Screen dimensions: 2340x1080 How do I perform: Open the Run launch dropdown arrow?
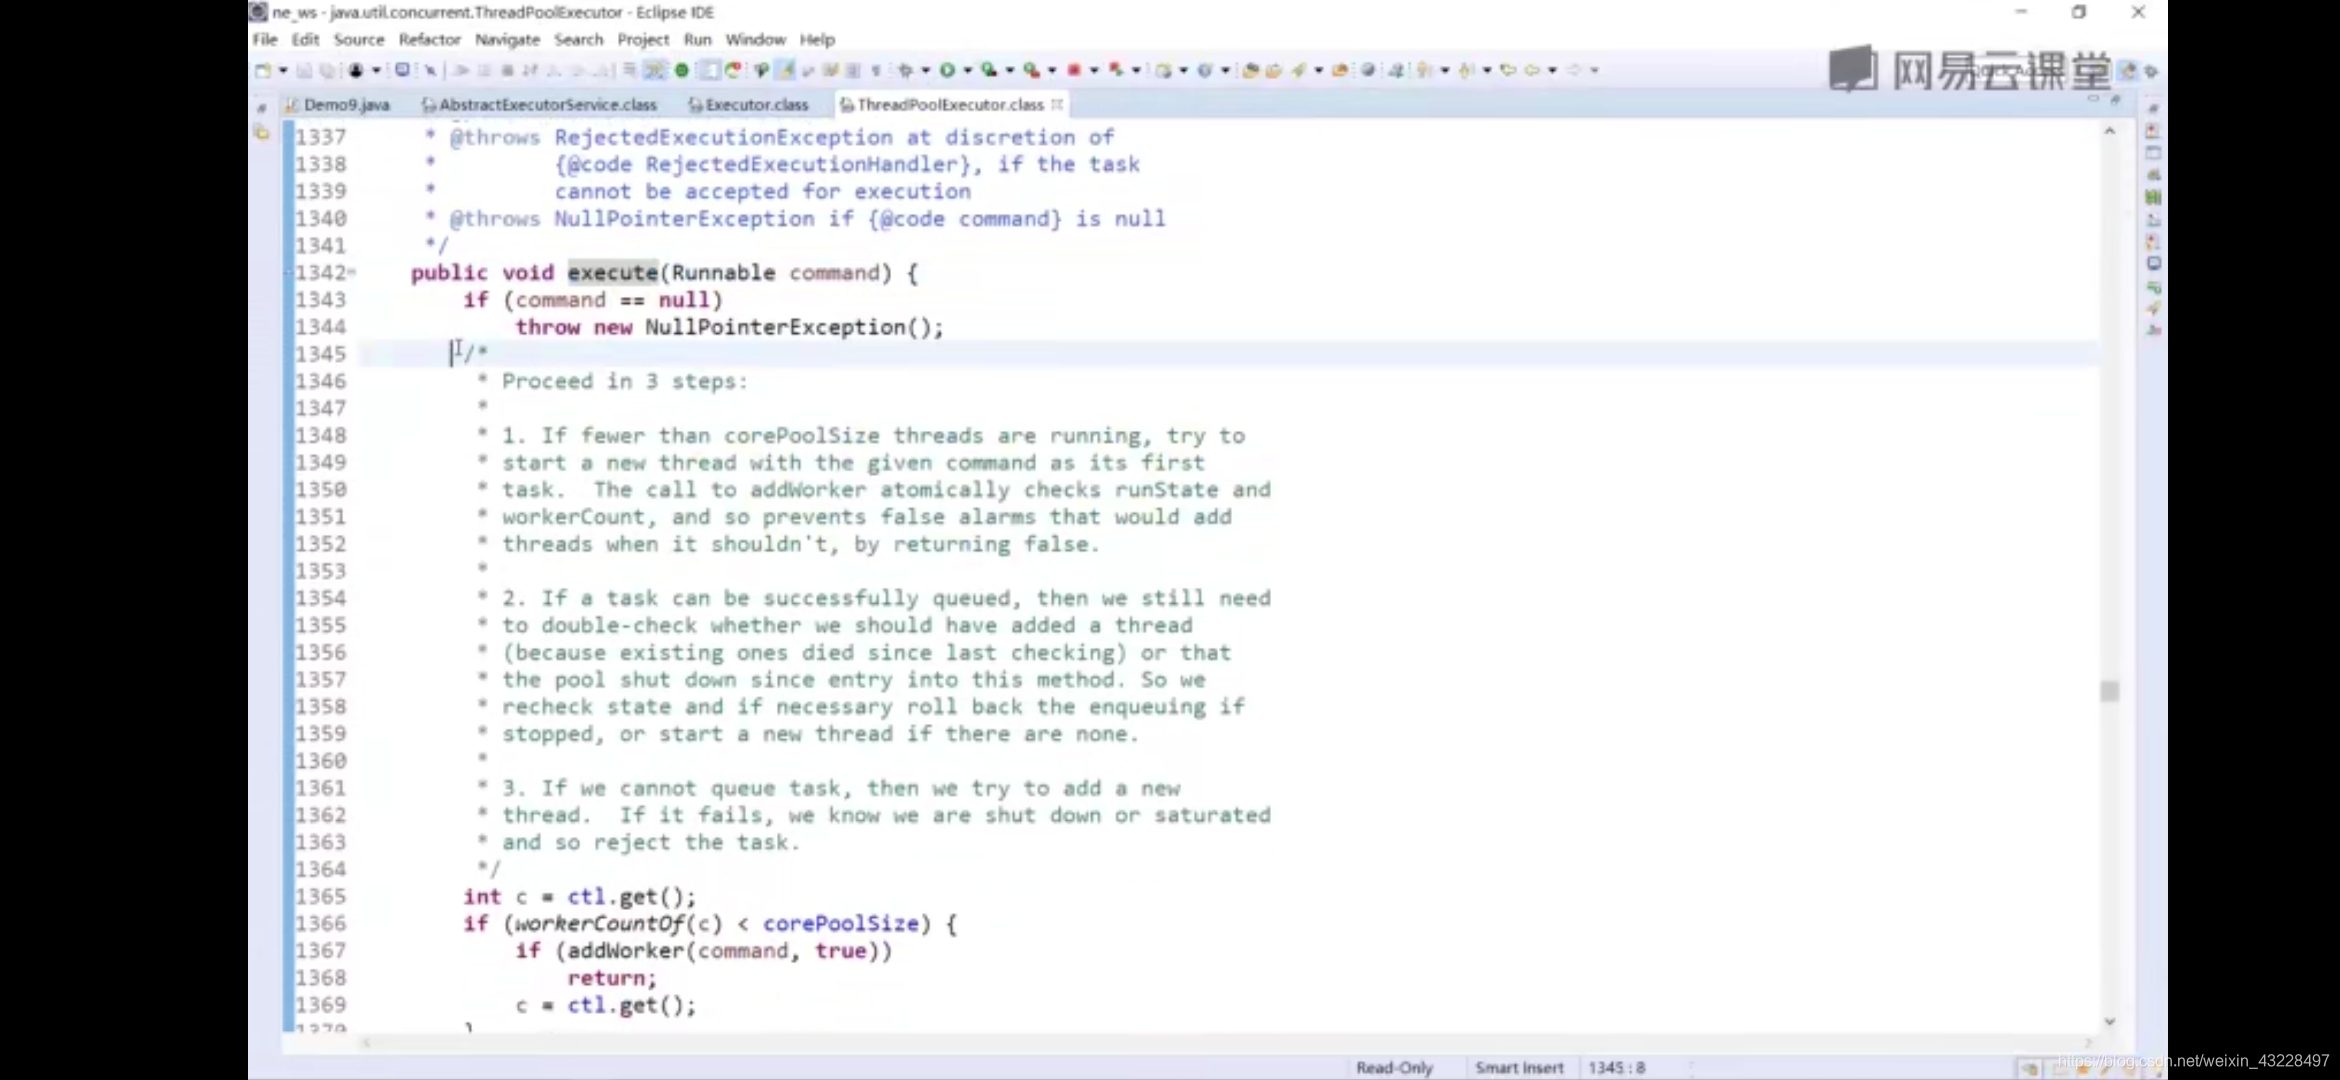point(968,70)
